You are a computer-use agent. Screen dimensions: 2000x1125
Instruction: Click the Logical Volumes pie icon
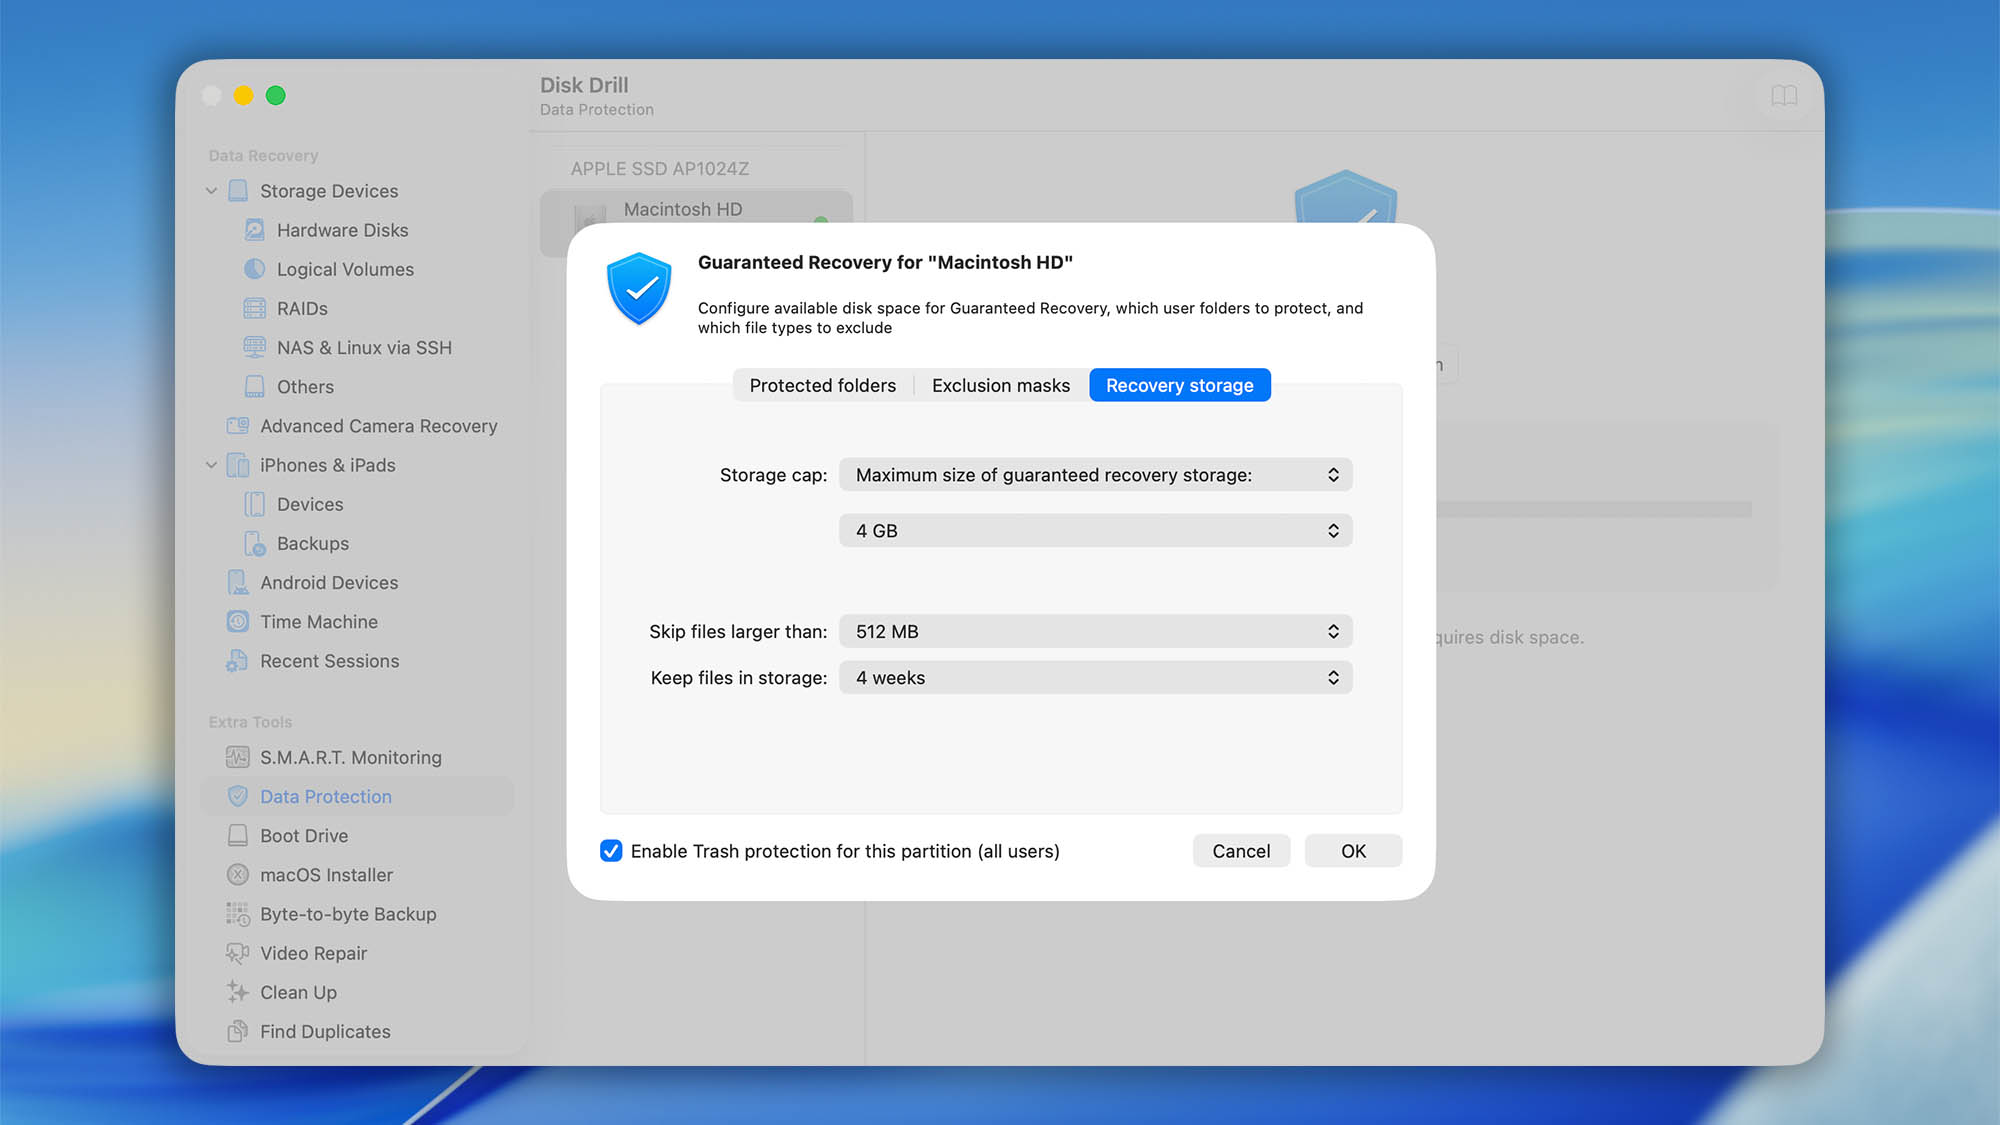pos(255,269)
